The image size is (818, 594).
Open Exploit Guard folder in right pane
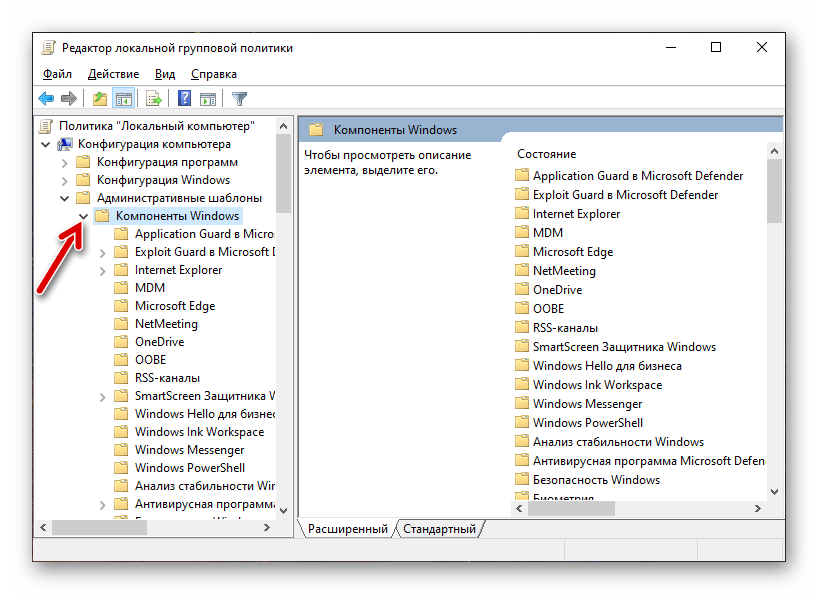(x=625, y=195)
